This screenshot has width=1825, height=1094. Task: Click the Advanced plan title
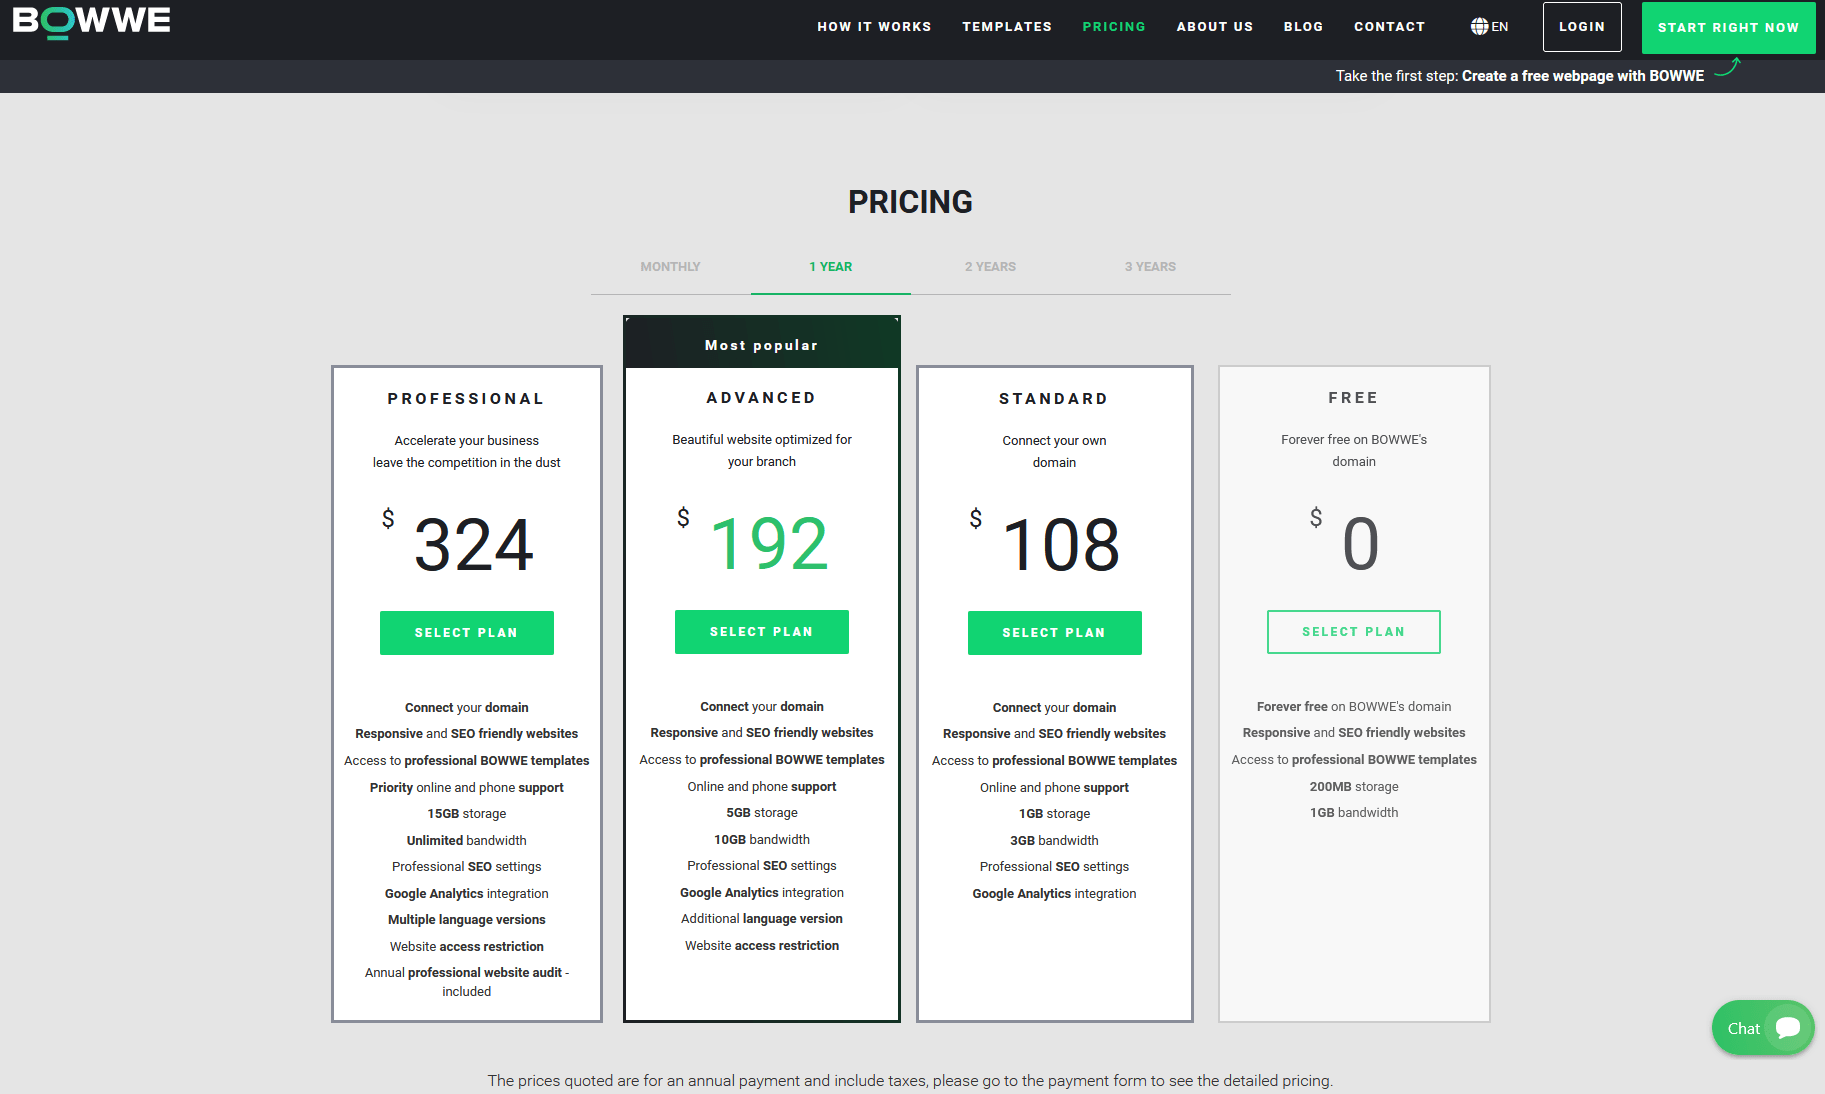(762, 398)
